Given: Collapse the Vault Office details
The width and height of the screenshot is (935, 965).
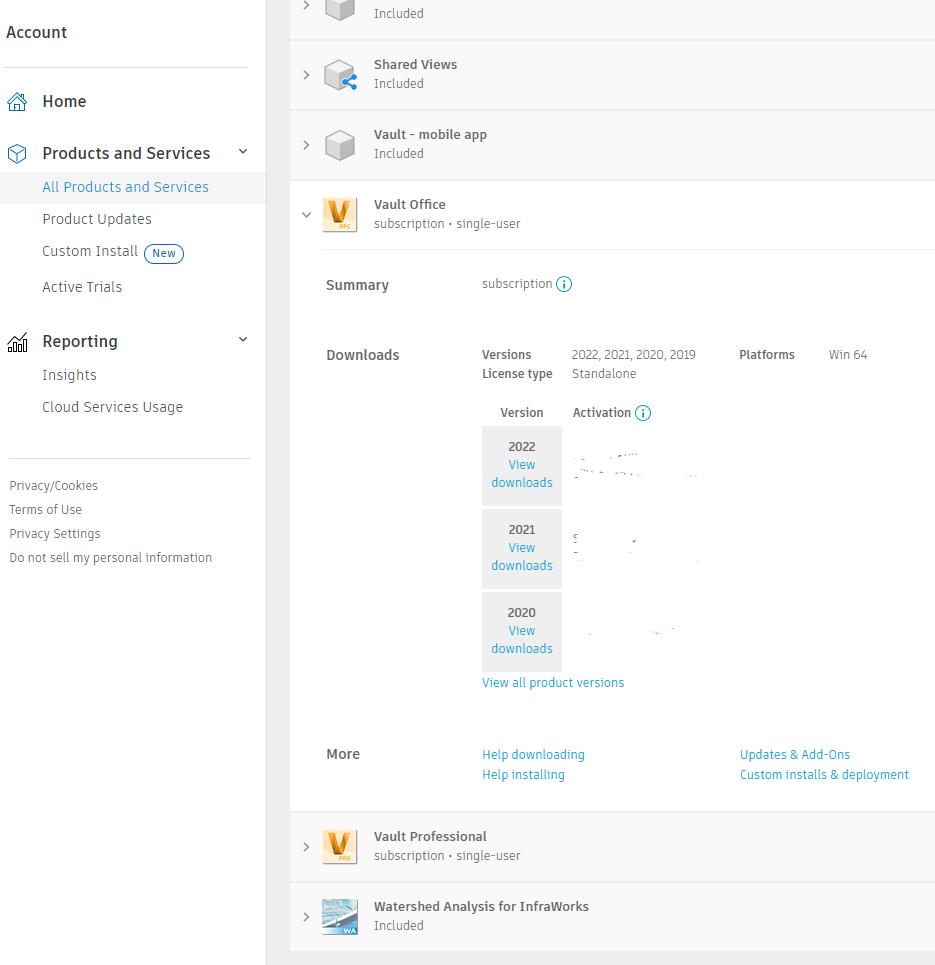Looking at the screenshot, I should (306, 214).
